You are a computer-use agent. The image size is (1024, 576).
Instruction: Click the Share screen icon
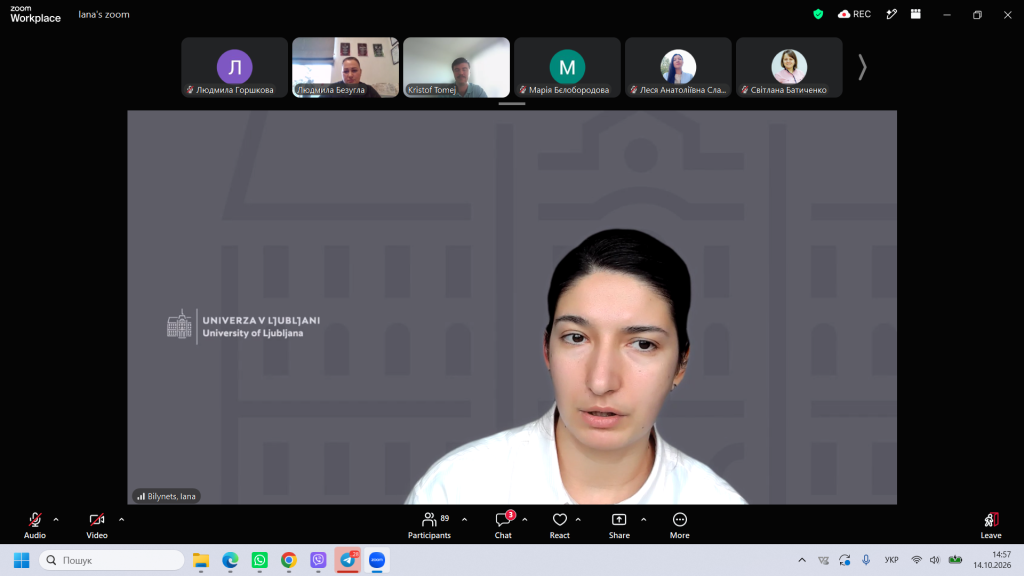click(x=619, y=525)
